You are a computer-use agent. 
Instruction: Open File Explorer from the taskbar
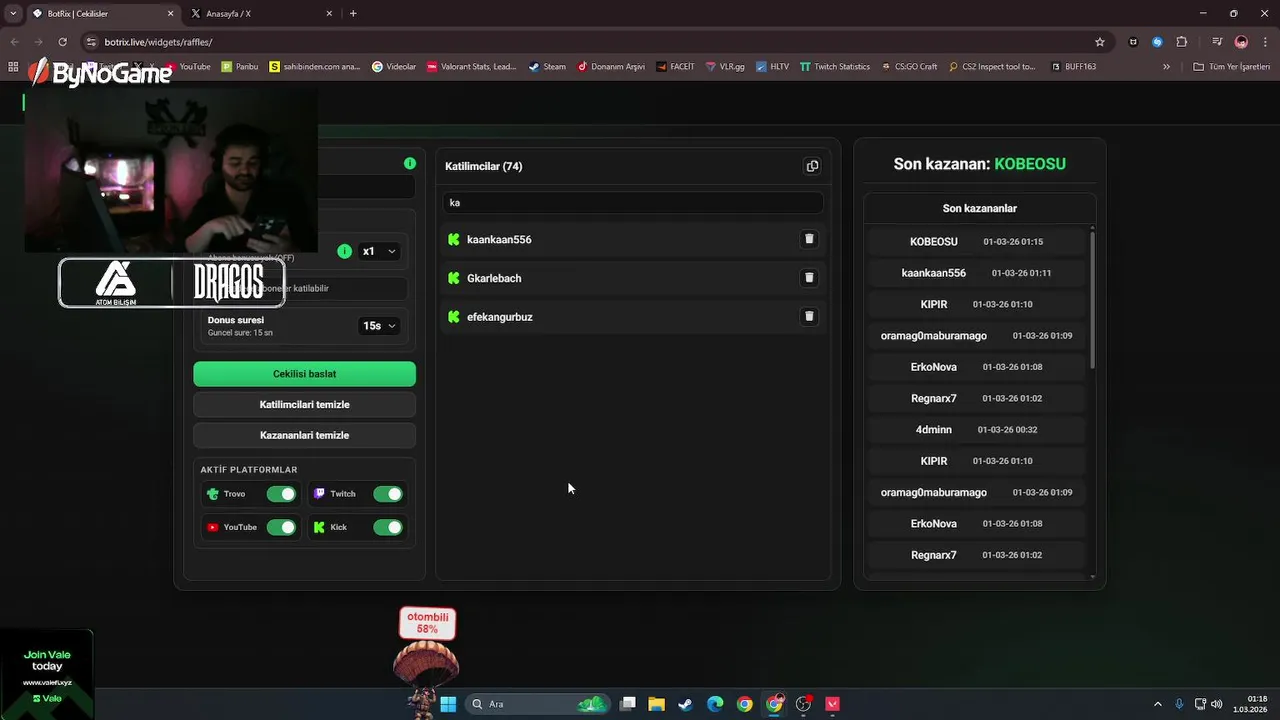[656, 704]
